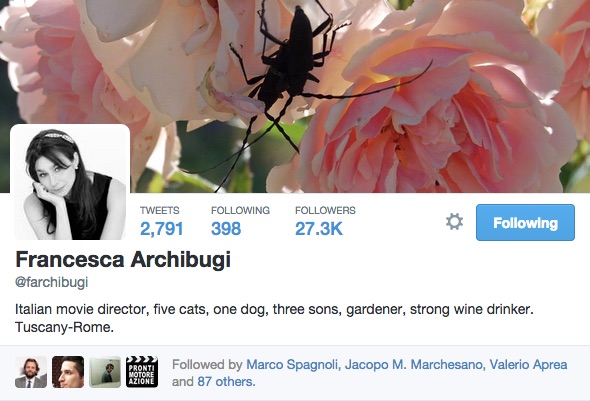Click the bearded man in suit avatar
The width and height of the screenshot is (590, 401).
[x=31, y=372]
